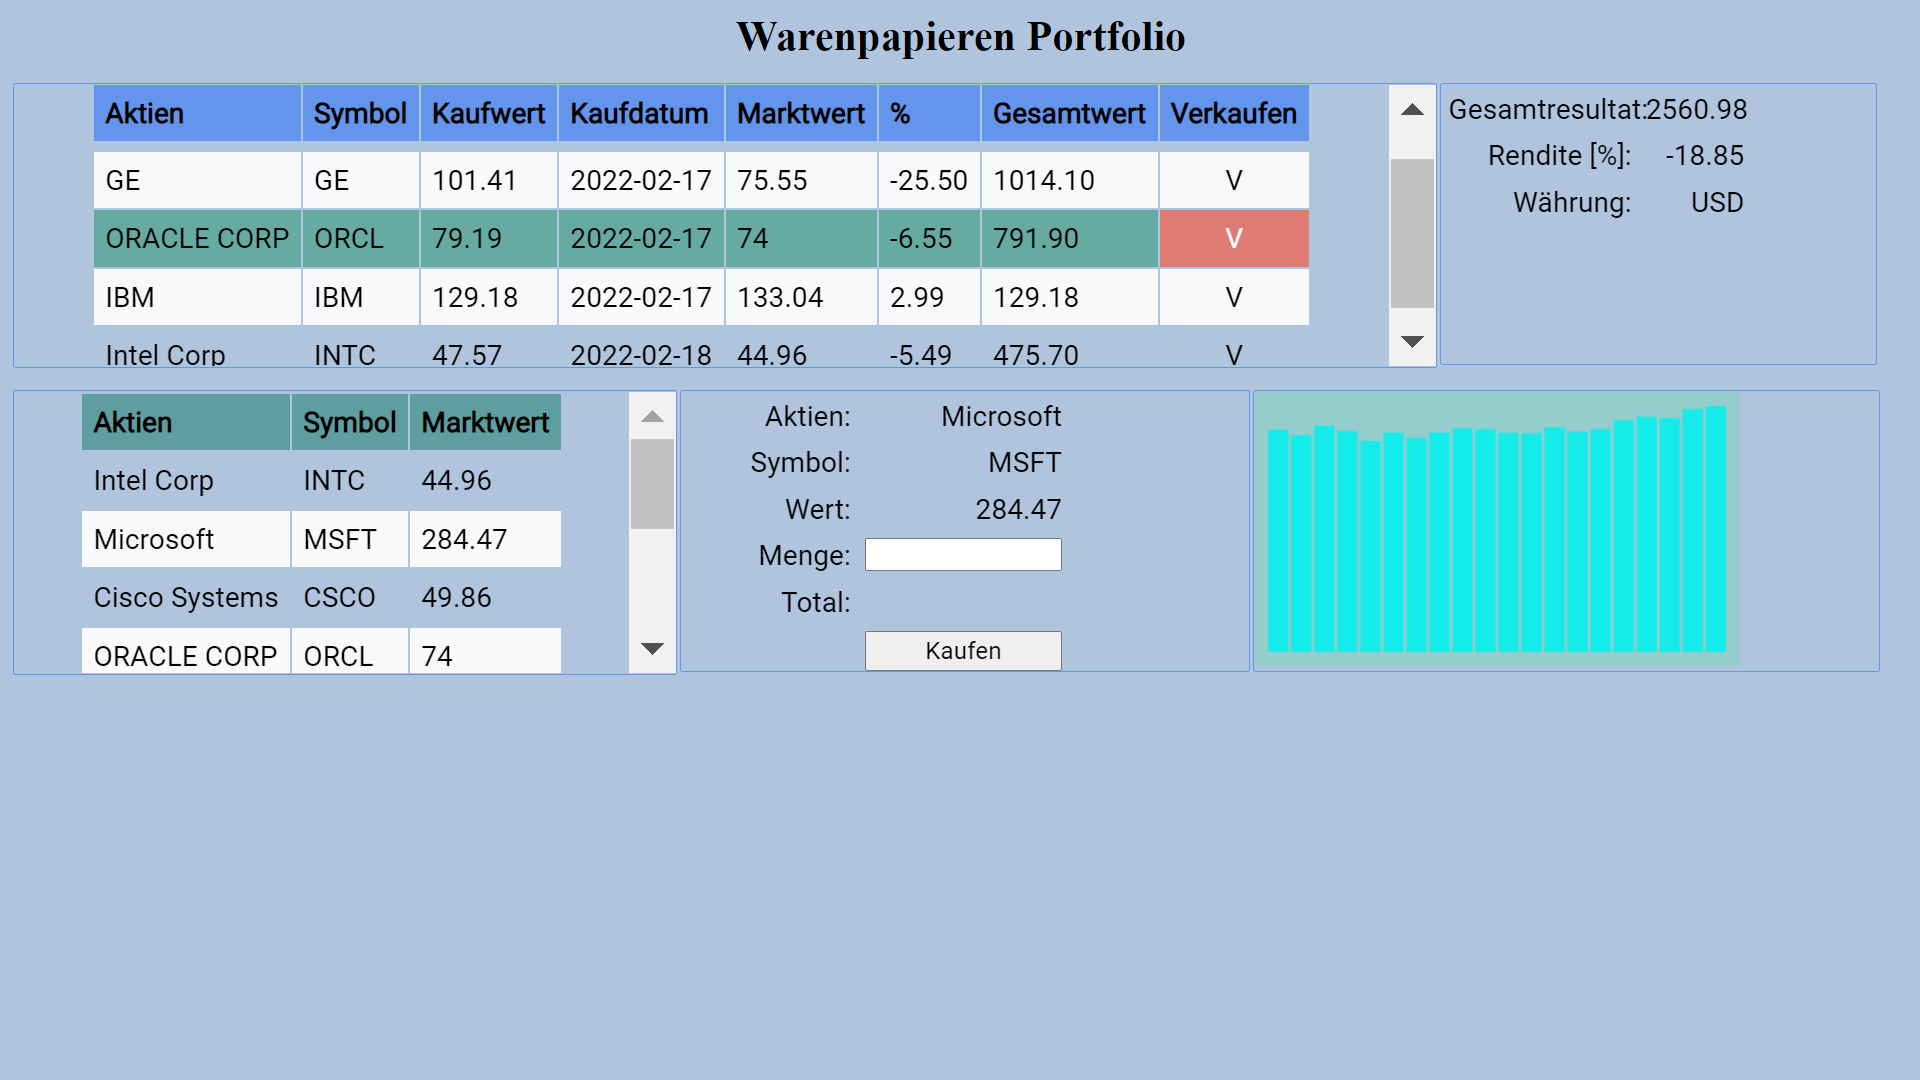Click the Marktwert header in market list

(x=485, y=422)
